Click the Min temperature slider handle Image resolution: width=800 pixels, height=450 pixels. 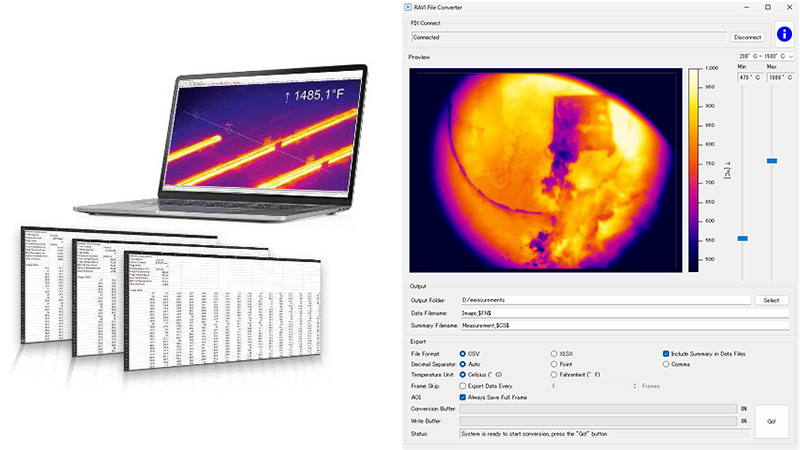click(742, 238)
